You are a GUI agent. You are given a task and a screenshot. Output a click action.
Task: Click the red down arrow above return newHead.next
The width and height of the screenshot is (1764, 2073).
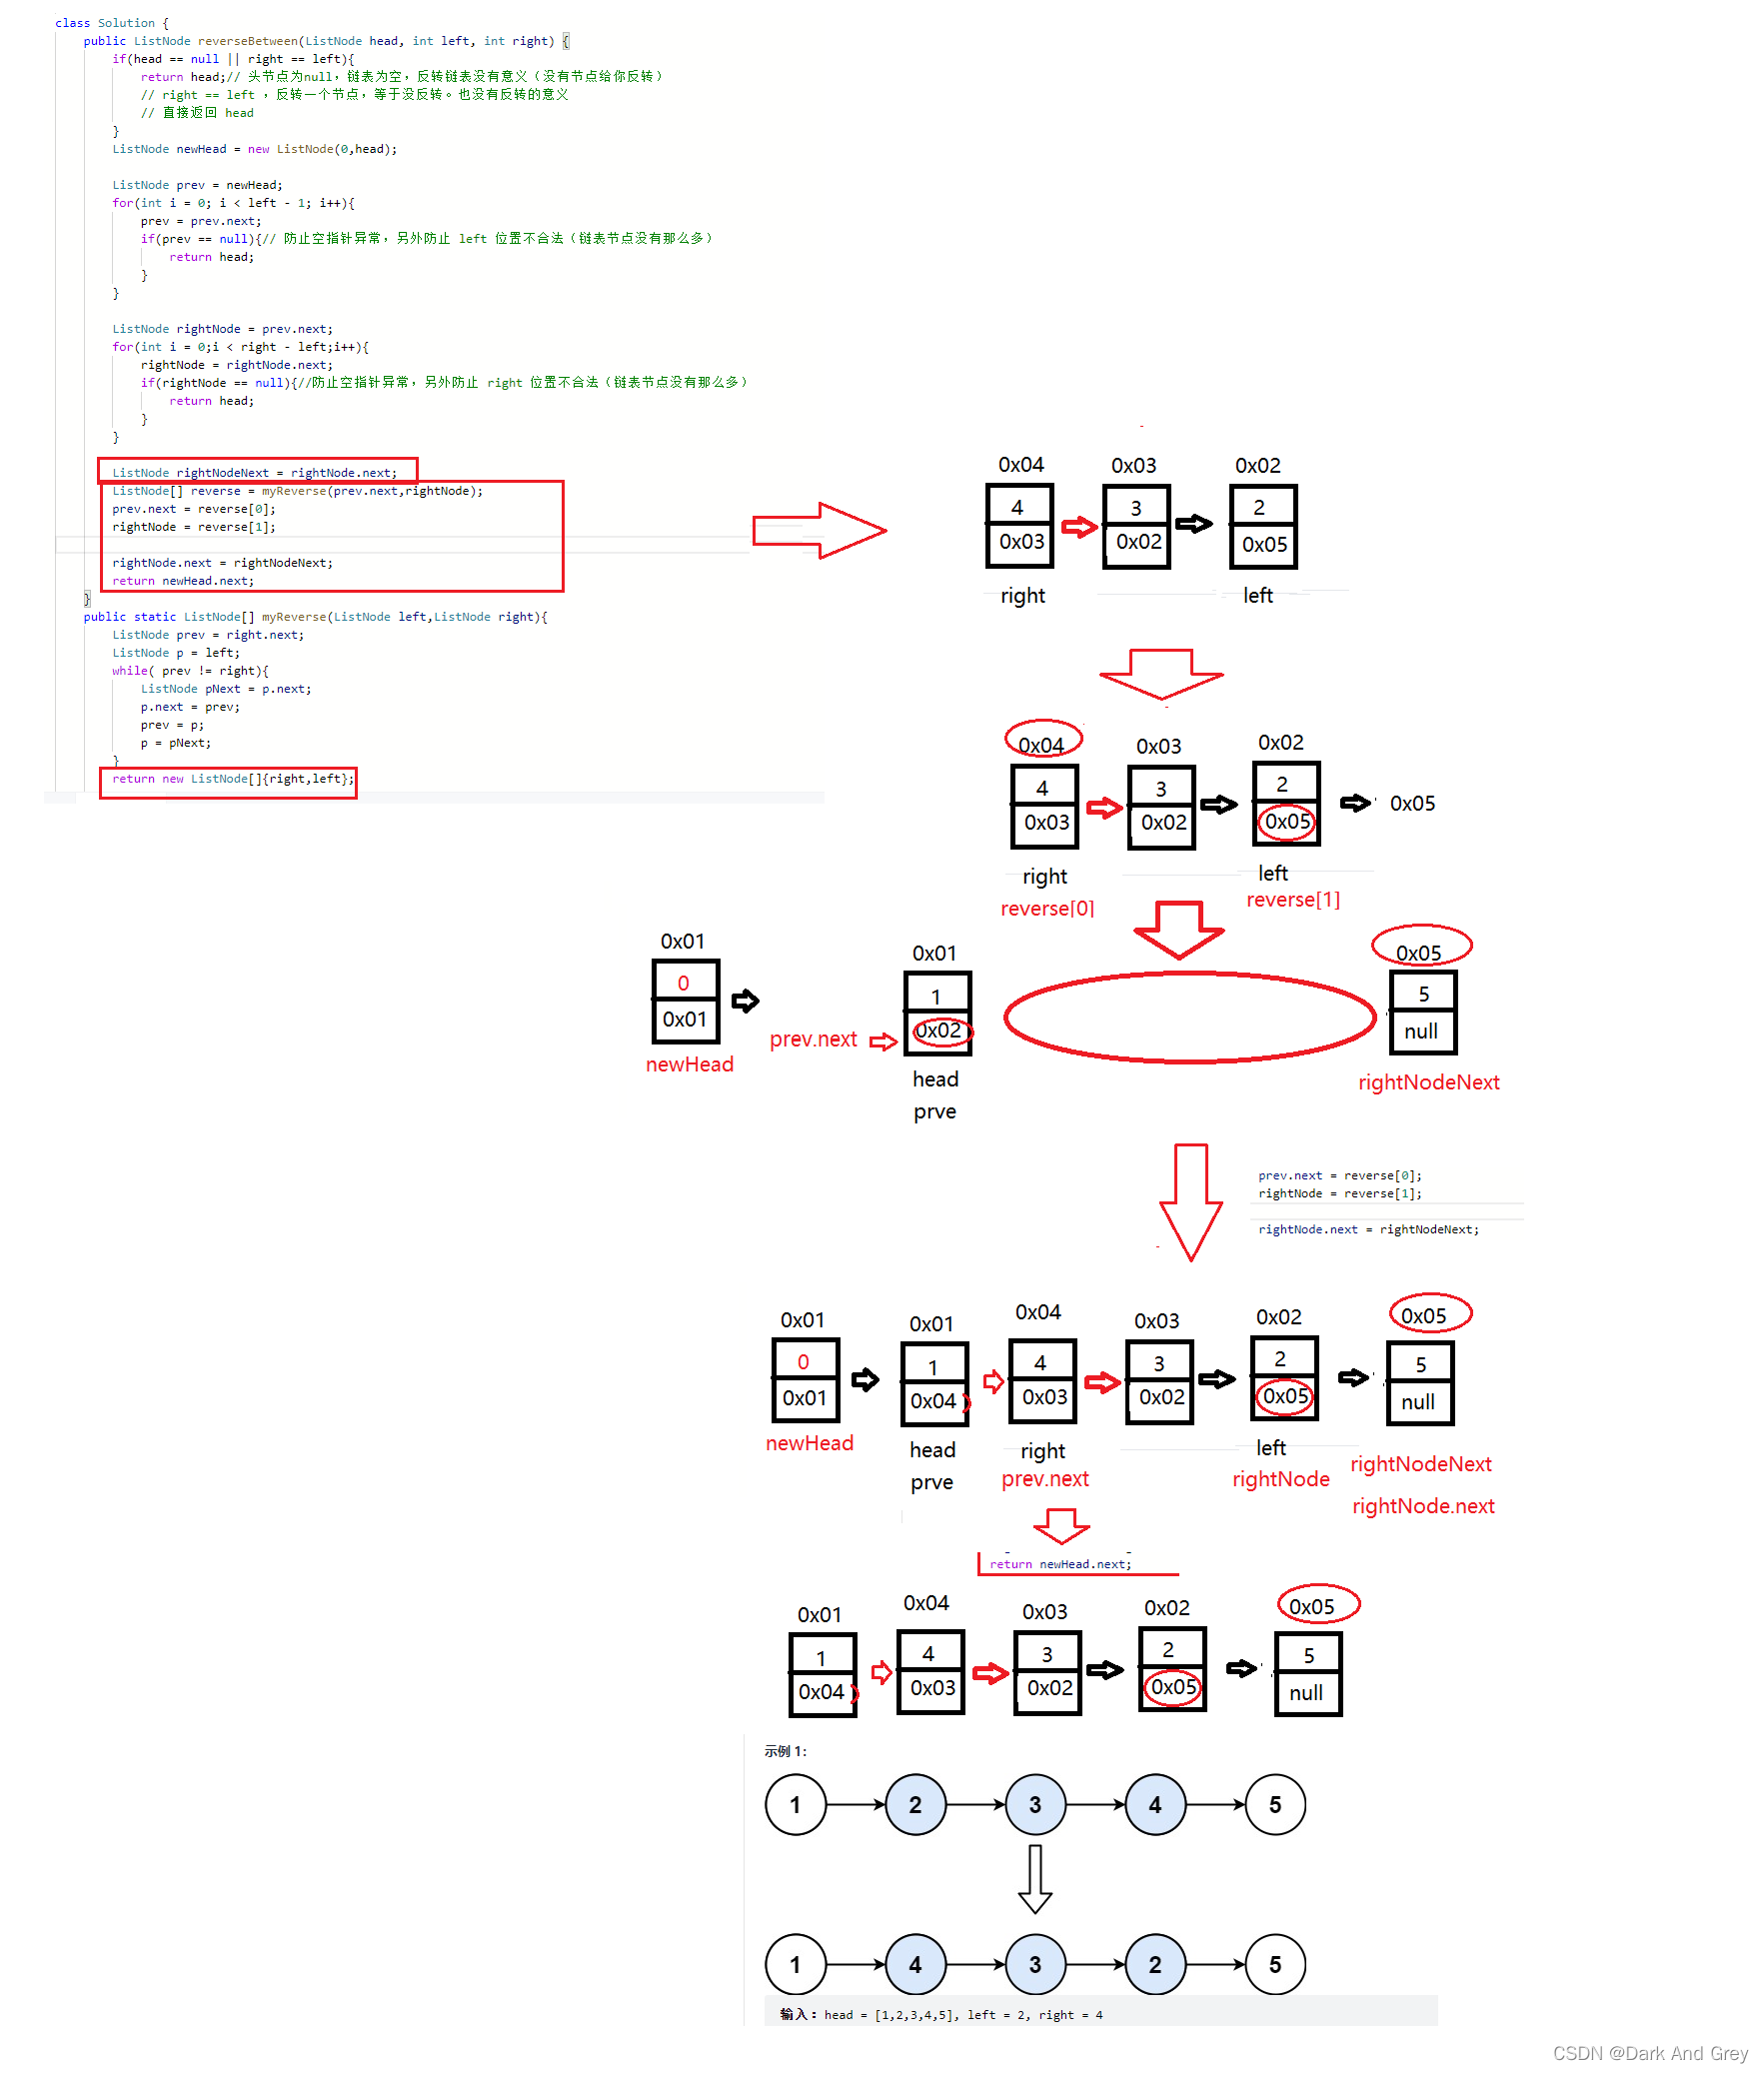[1060, 1526]
